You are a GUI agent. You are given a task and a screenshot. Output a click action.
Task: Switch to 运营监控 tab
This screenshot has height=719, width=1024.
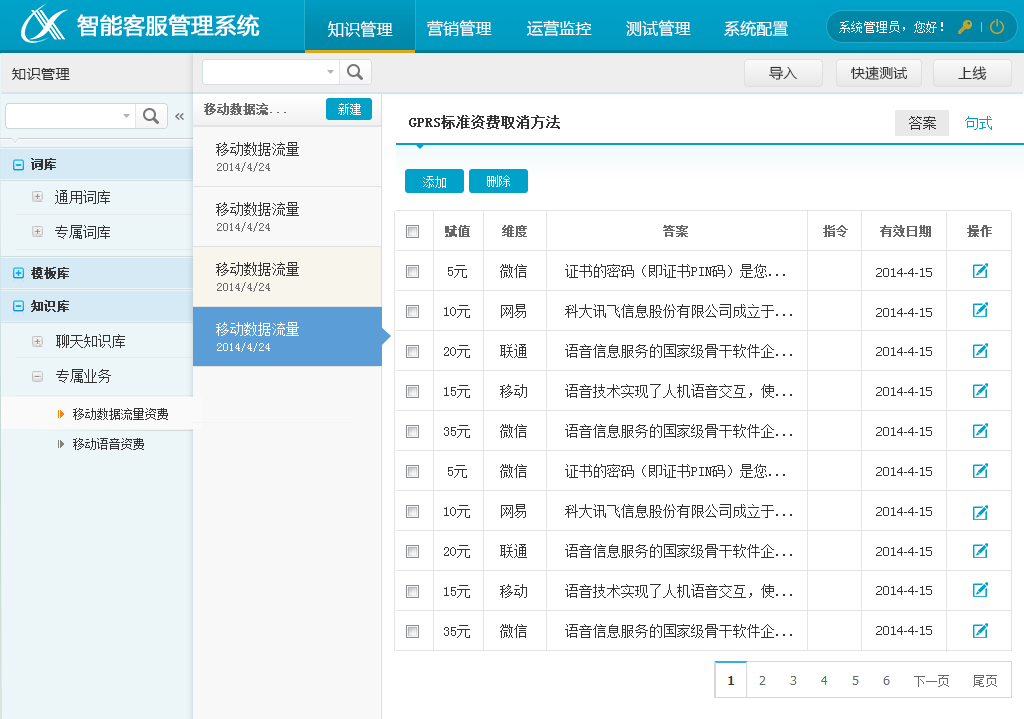click(x=559, y=28)
